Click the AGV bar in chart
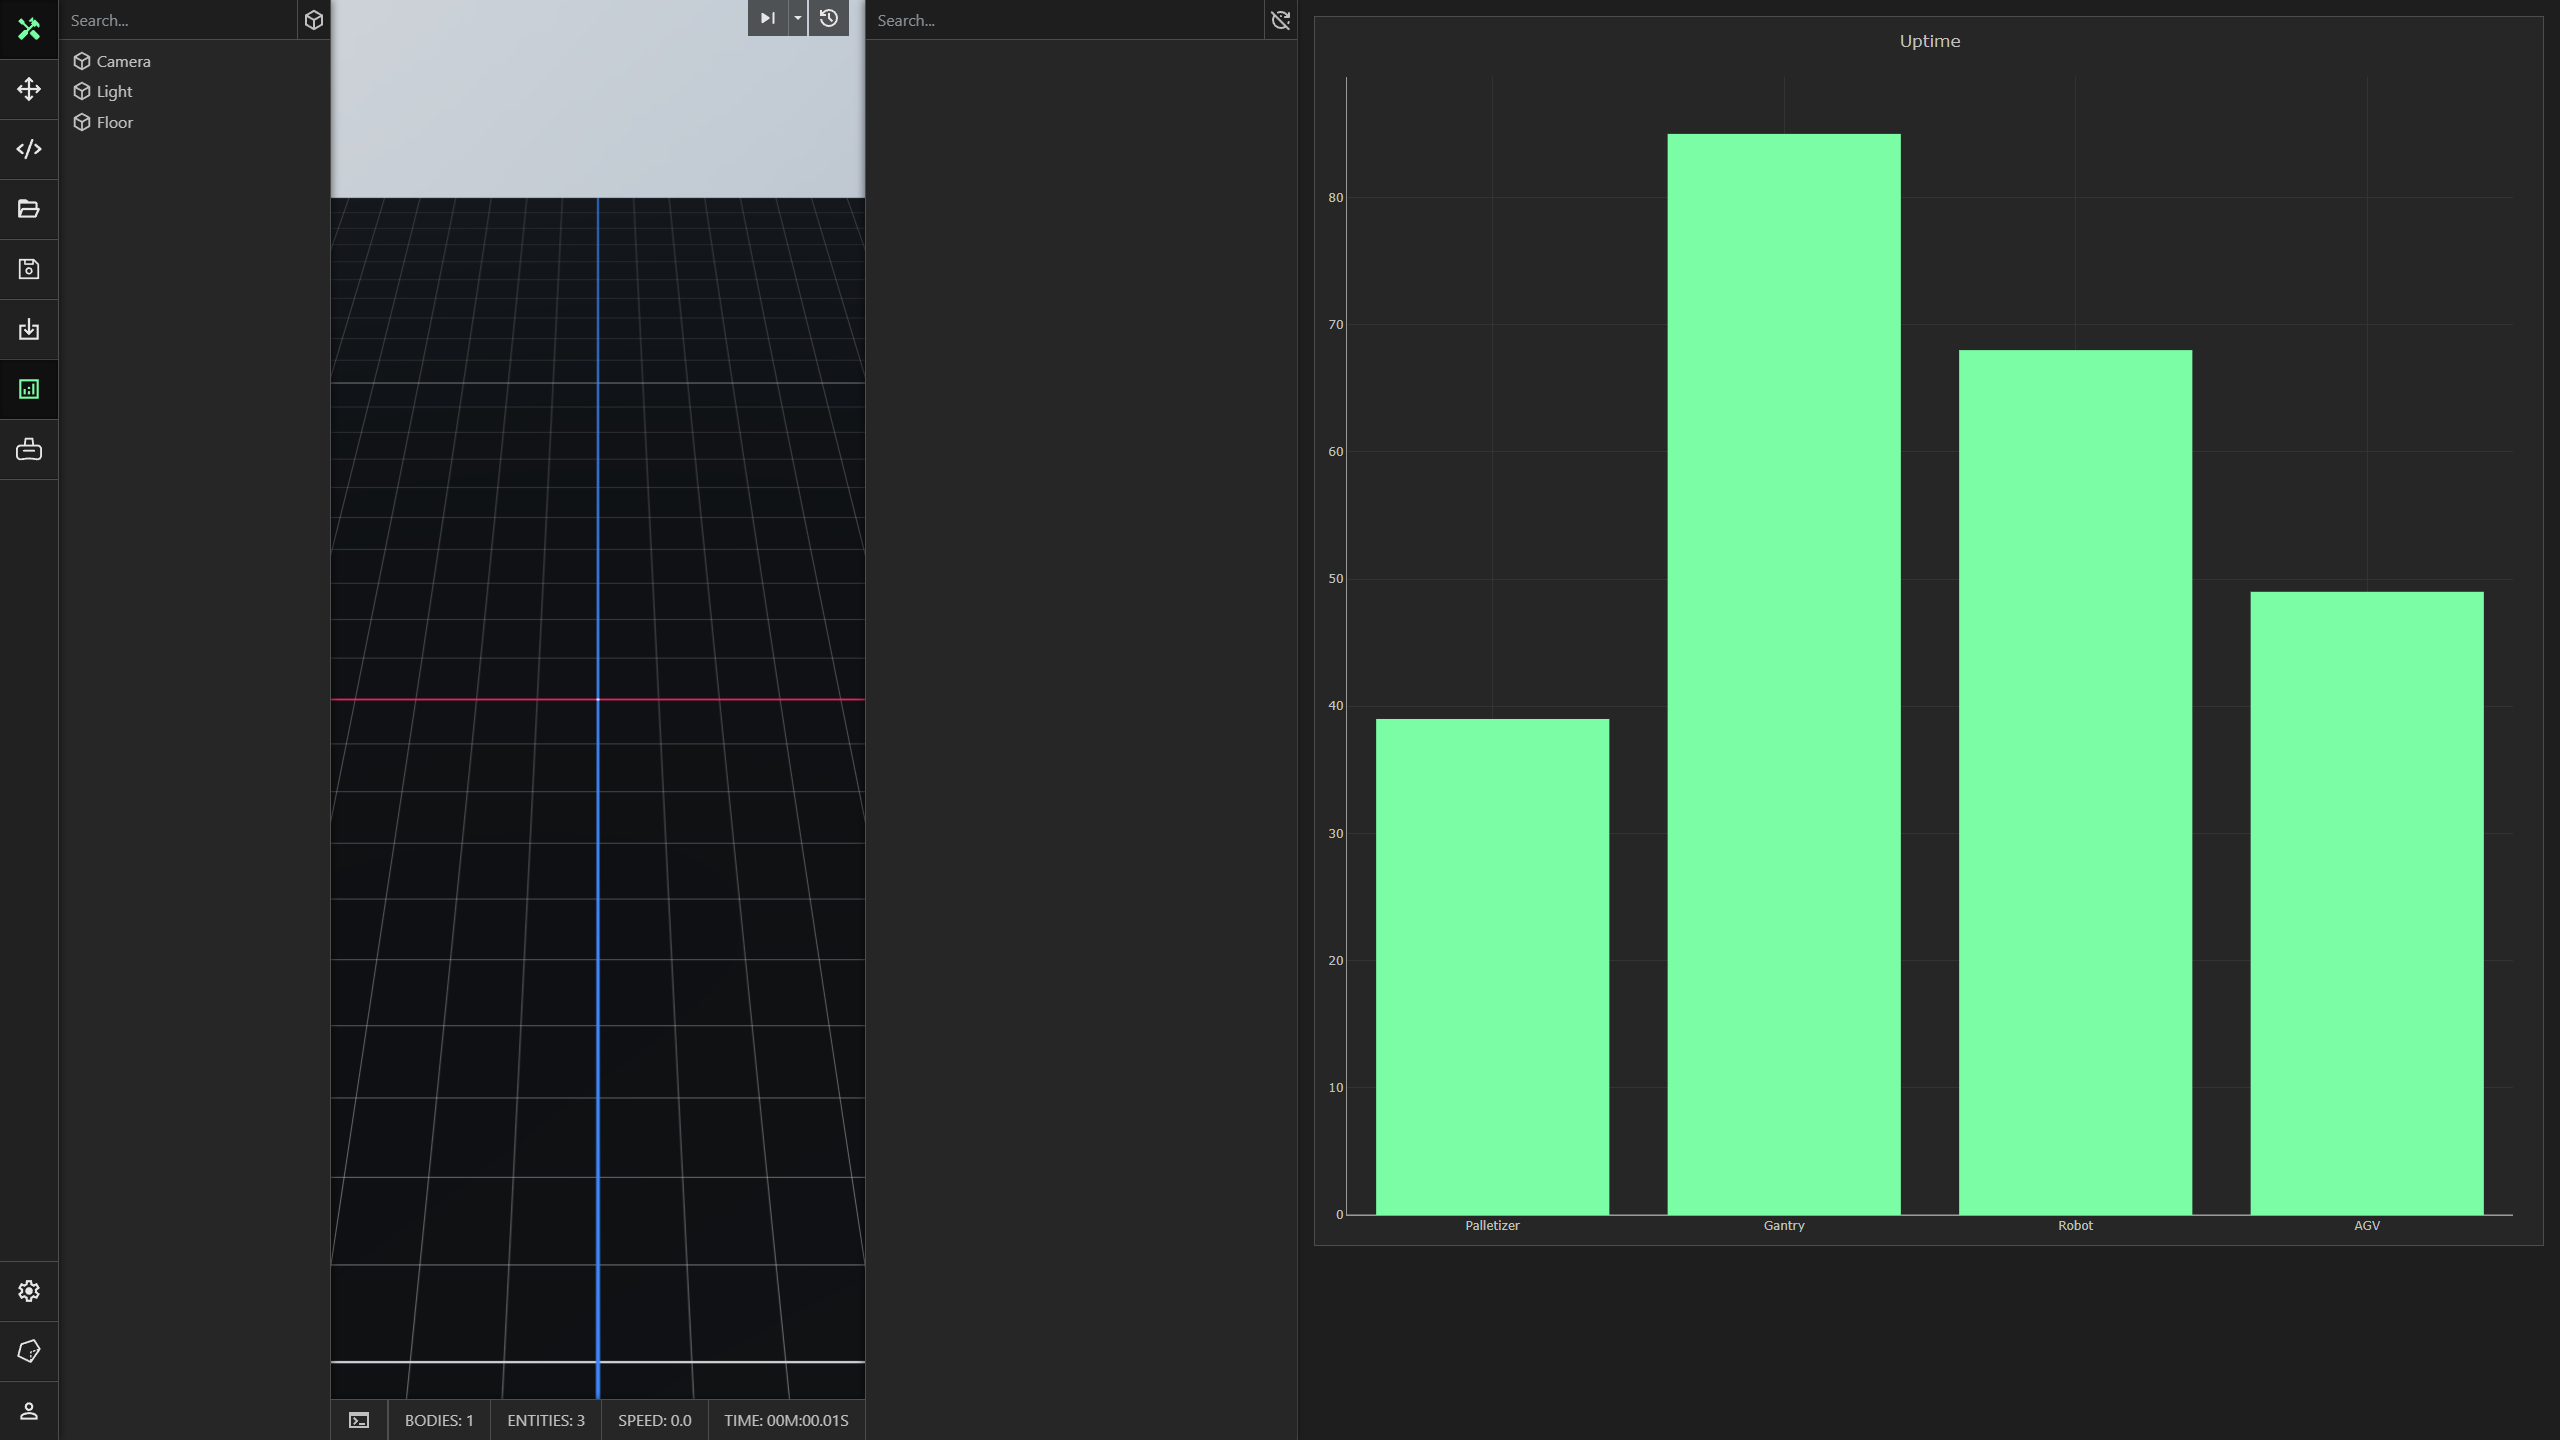 tap(2367, 903)
